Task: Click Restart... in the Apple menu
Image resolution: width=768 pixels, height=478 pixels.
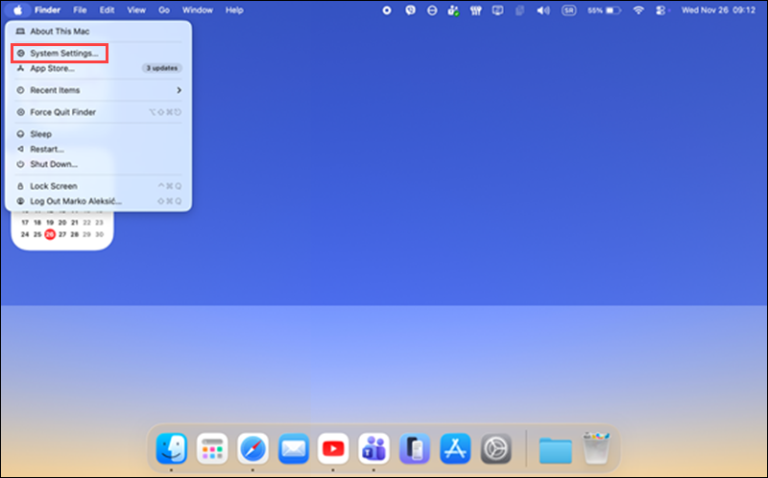Action: [x=47, y=149]
